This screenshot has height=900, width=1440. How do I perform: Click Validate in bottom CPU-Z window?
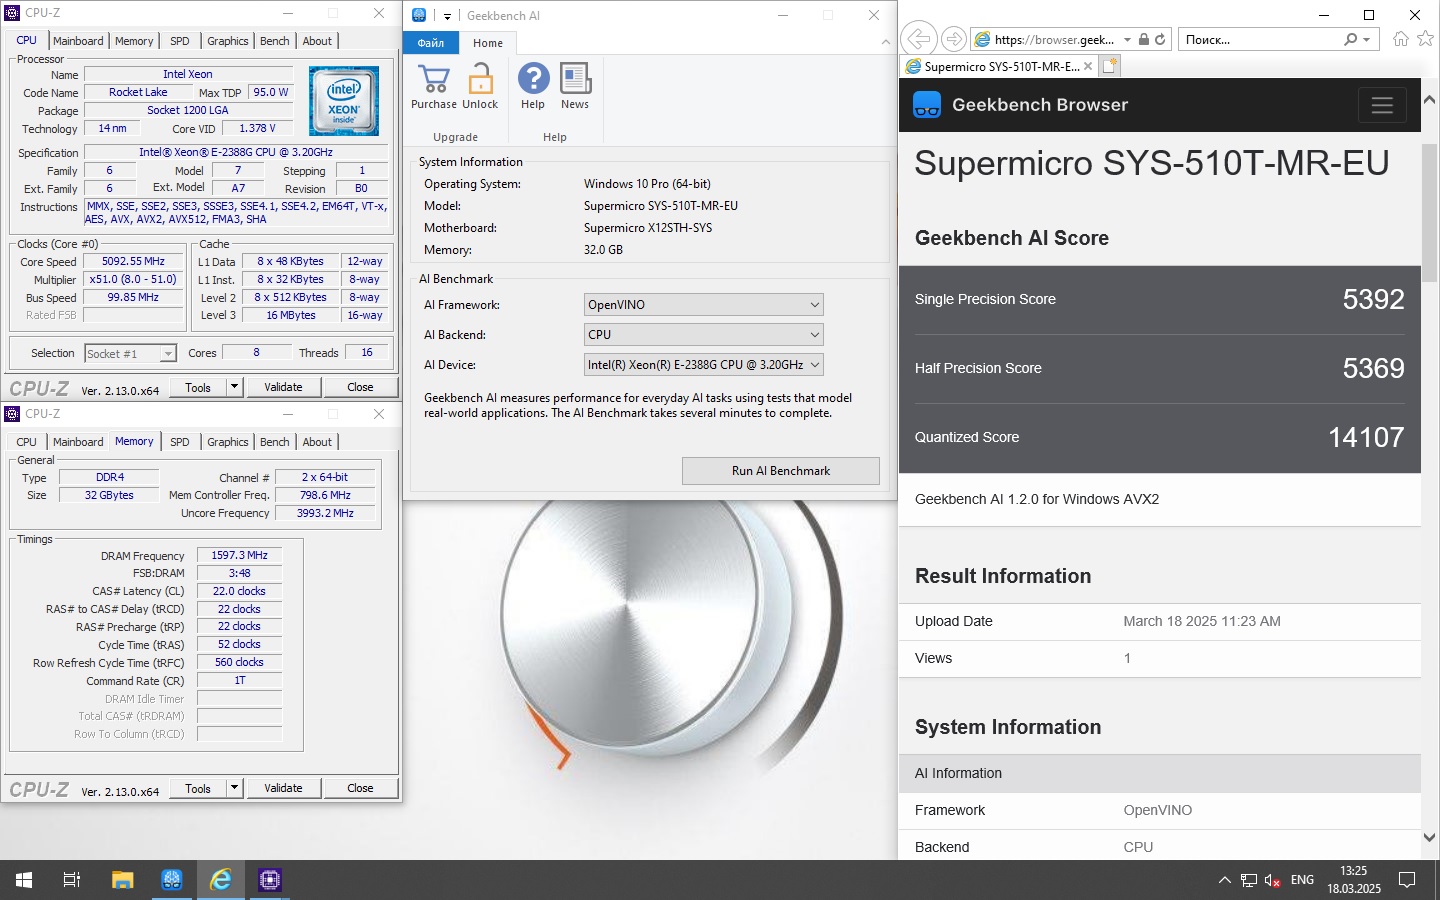(x=283, y=788)
